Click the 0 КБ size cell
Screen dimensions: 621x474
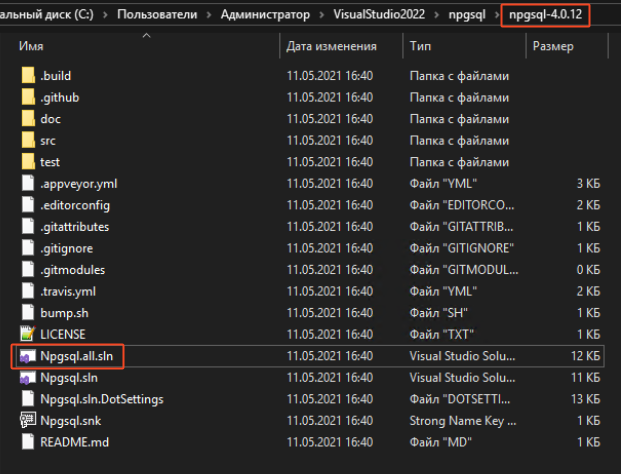point(588,270)
